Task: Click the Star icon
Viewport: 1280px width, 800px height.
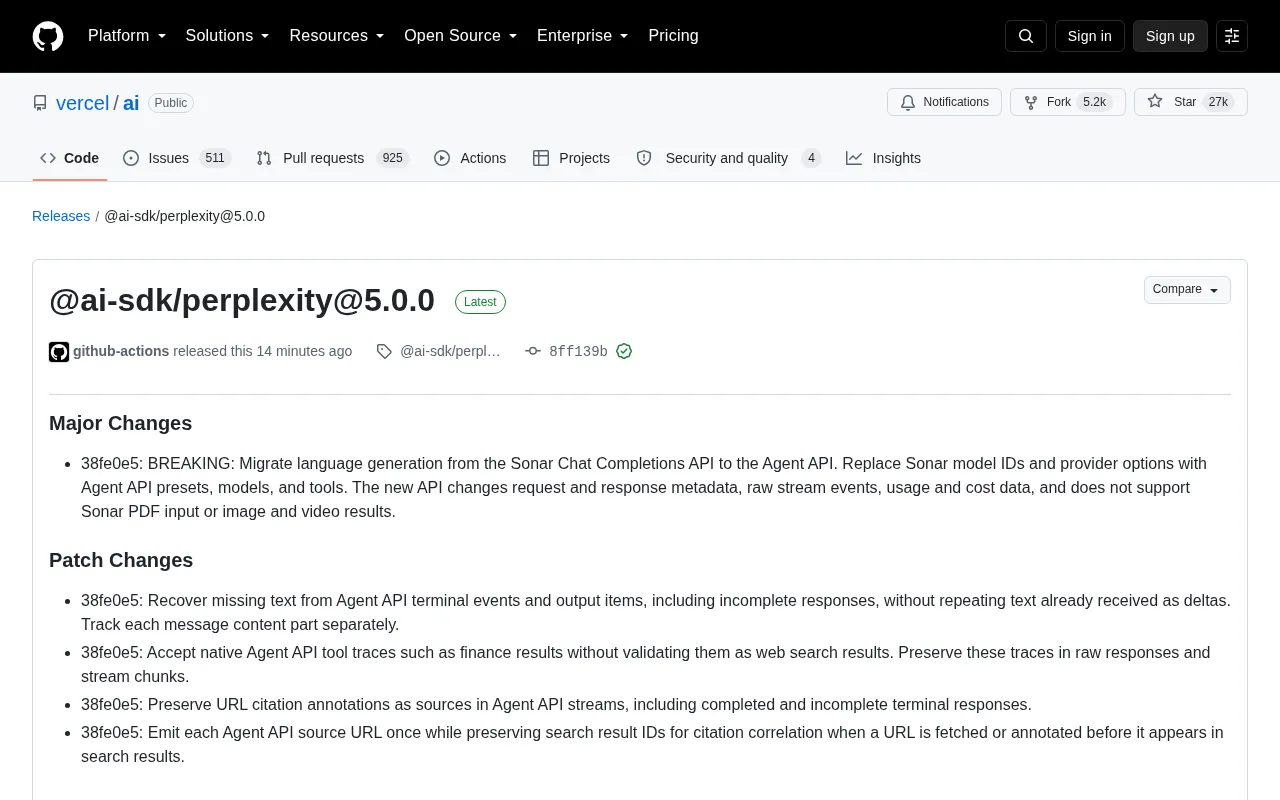Action: pyautogui.click(x=1155, y=102)
